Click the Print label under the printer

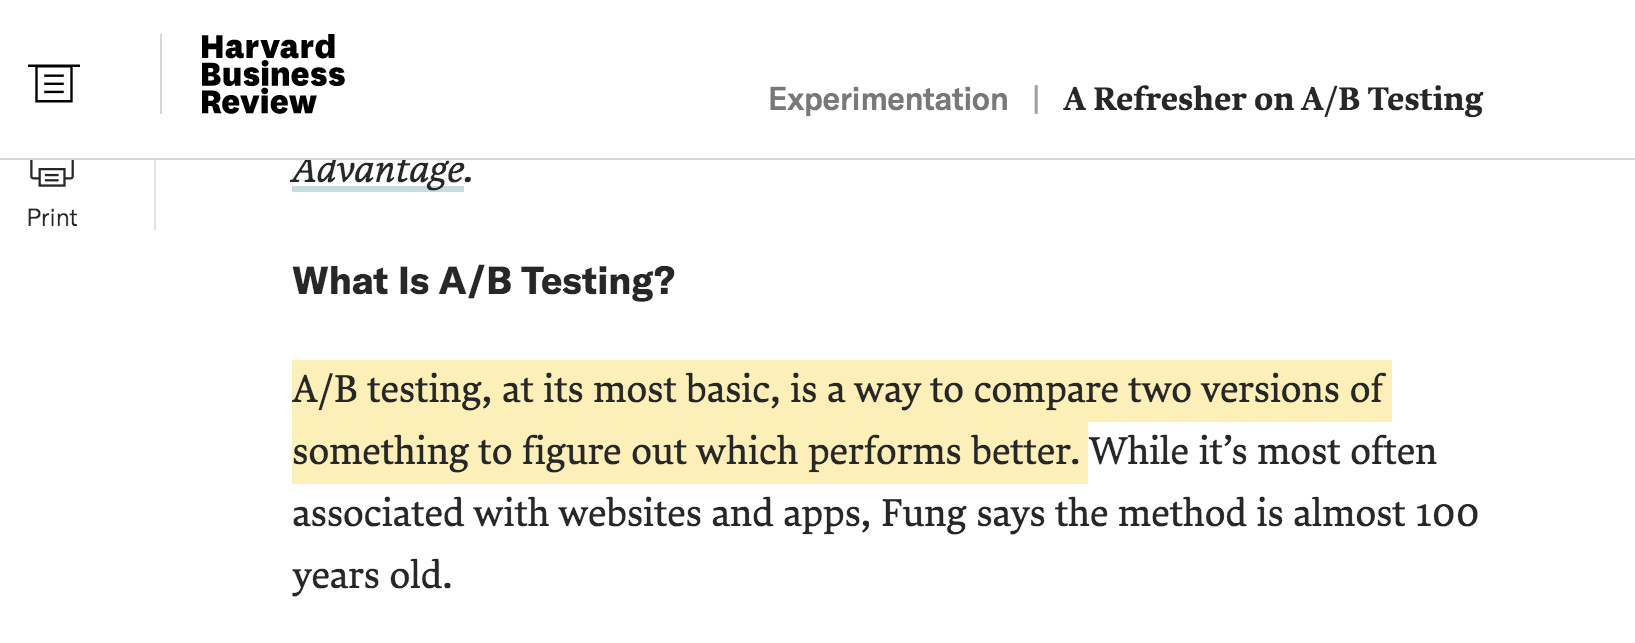(52, 218)
